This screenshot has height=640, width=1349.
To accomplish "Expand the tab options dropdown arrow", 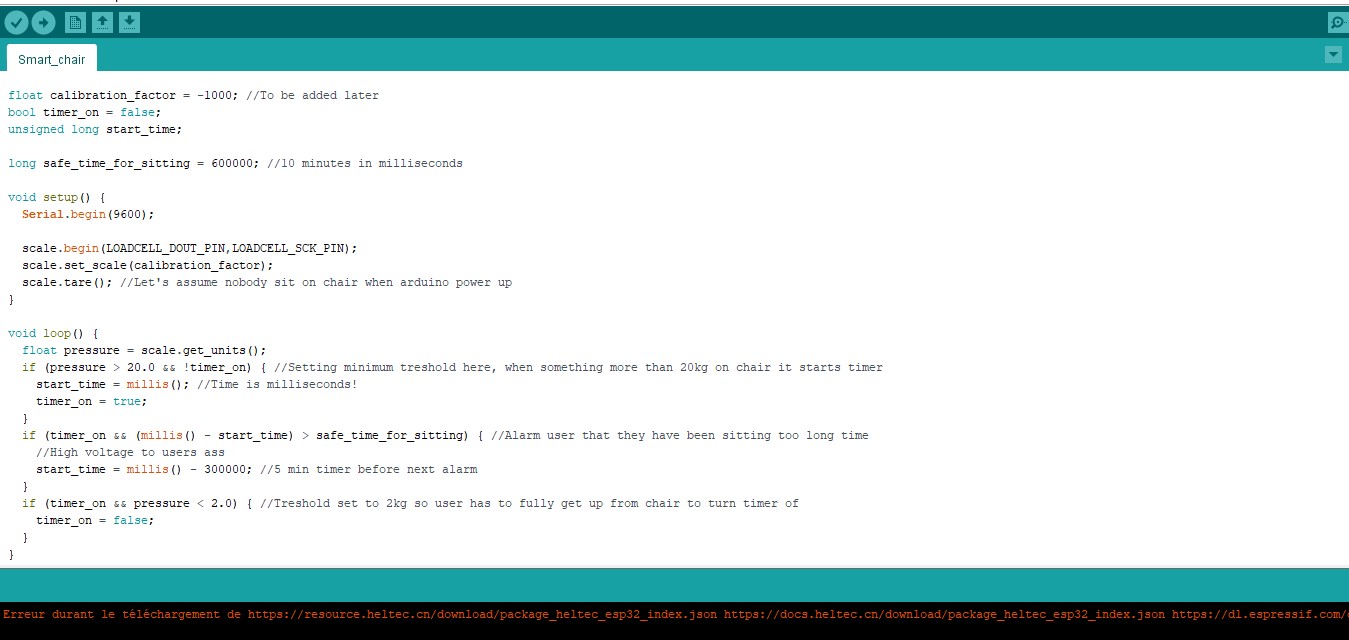I will [x=1333, y=55].
